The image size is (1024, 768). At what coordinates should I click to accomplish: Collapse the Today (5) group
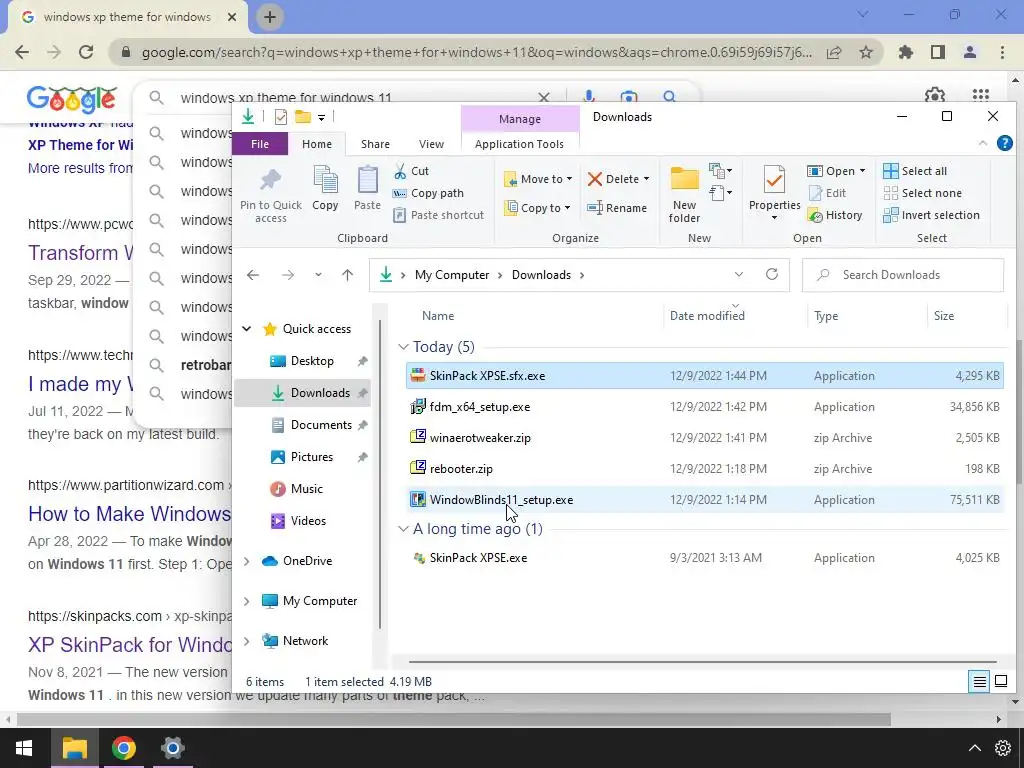tap(403, 347)
